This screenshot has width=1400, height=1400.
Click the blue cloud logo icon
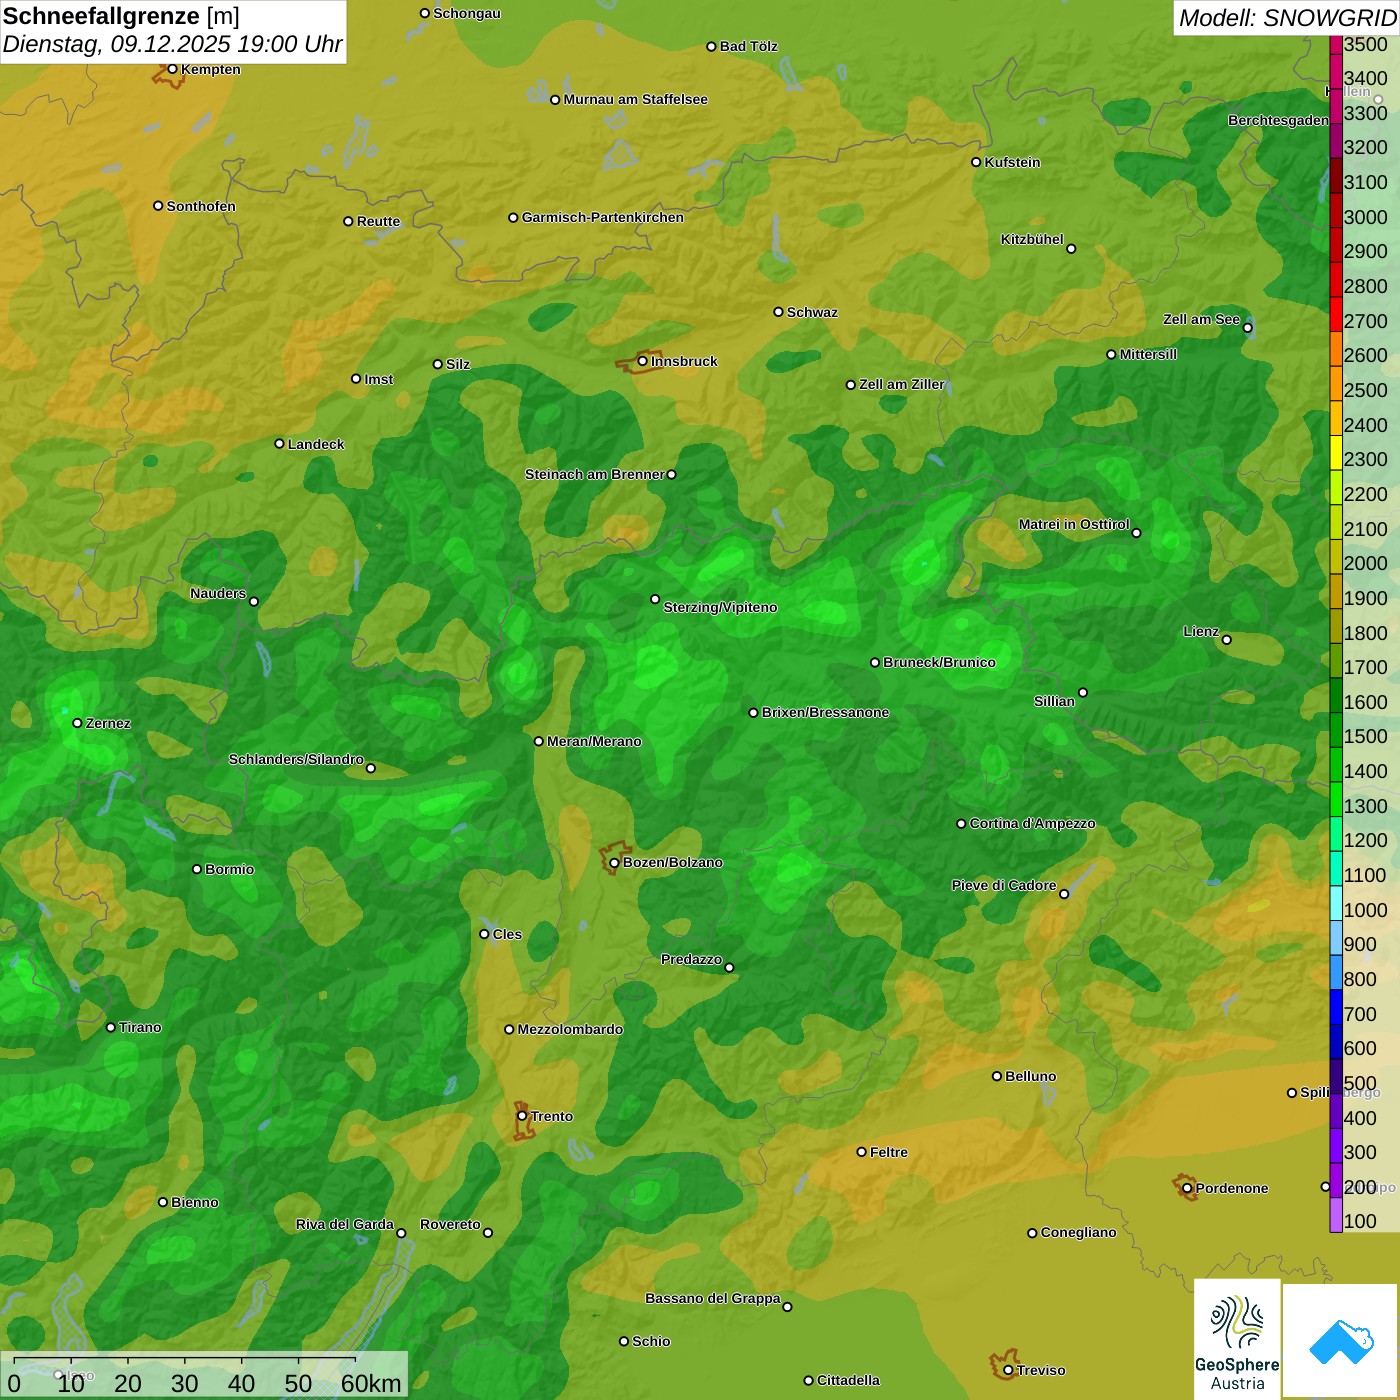(1341, 1341)
